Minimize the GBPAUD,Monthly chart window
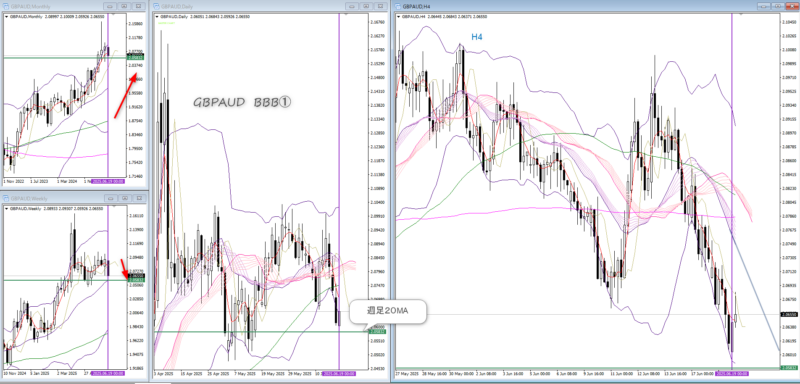The width and height of the screenshot is (800, 384). [x=109, y=6]
